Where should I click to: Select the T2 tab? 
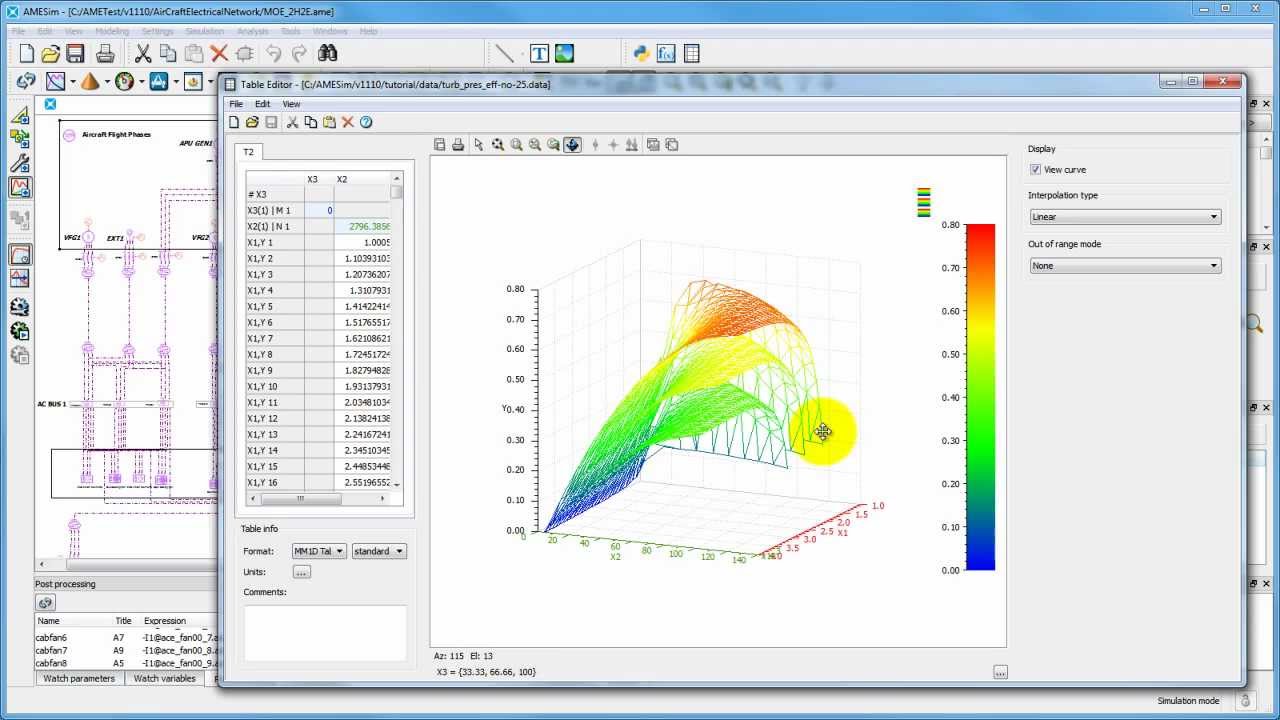click(x=248, y=152)
